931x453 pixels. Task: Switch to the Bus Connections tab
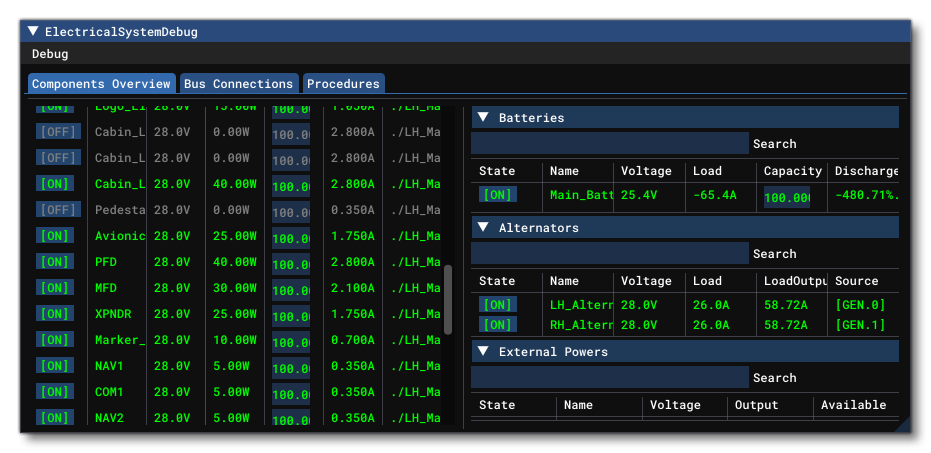(238, 84)
